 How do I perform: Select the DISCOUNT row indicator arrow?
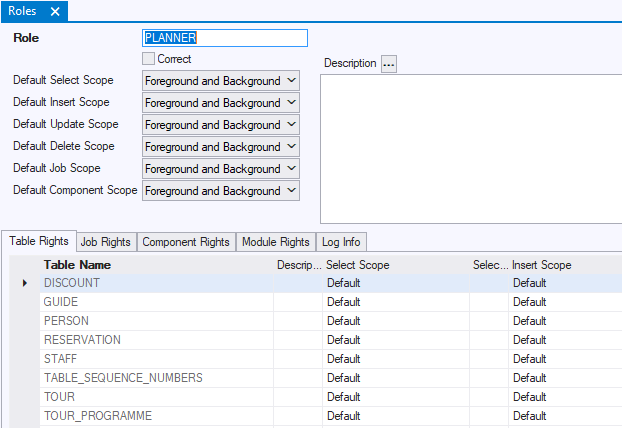(x=25, y=284)
